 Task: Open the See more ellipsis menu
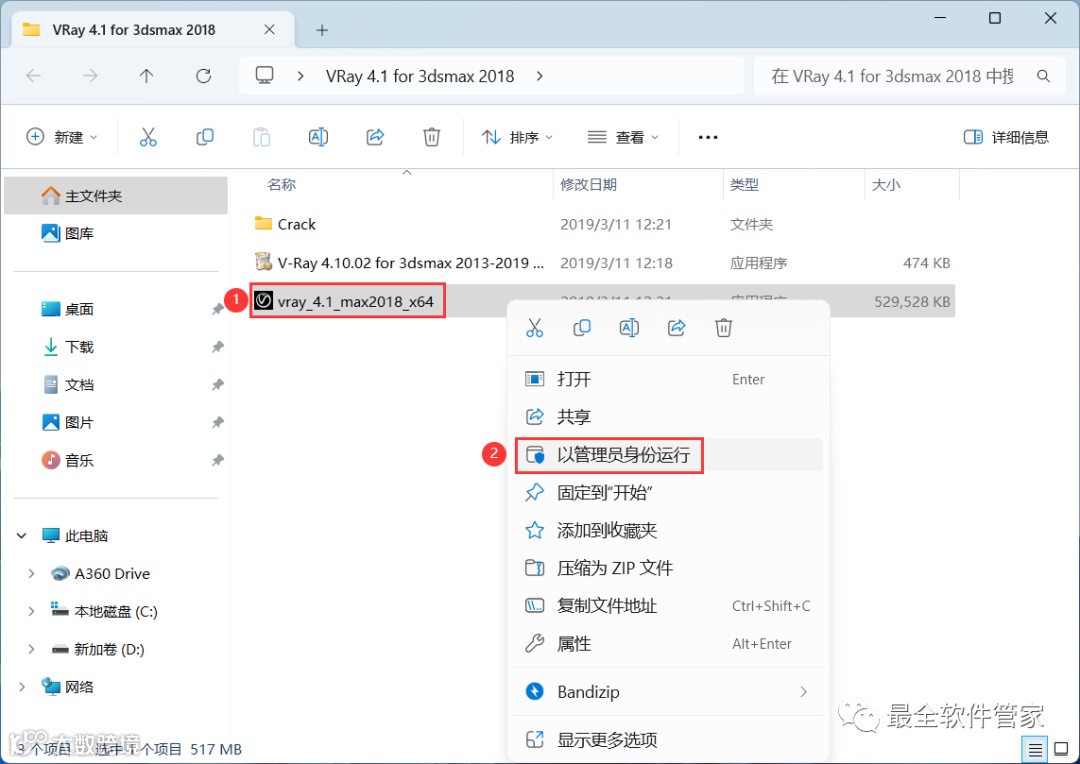(x=708, y=137)
